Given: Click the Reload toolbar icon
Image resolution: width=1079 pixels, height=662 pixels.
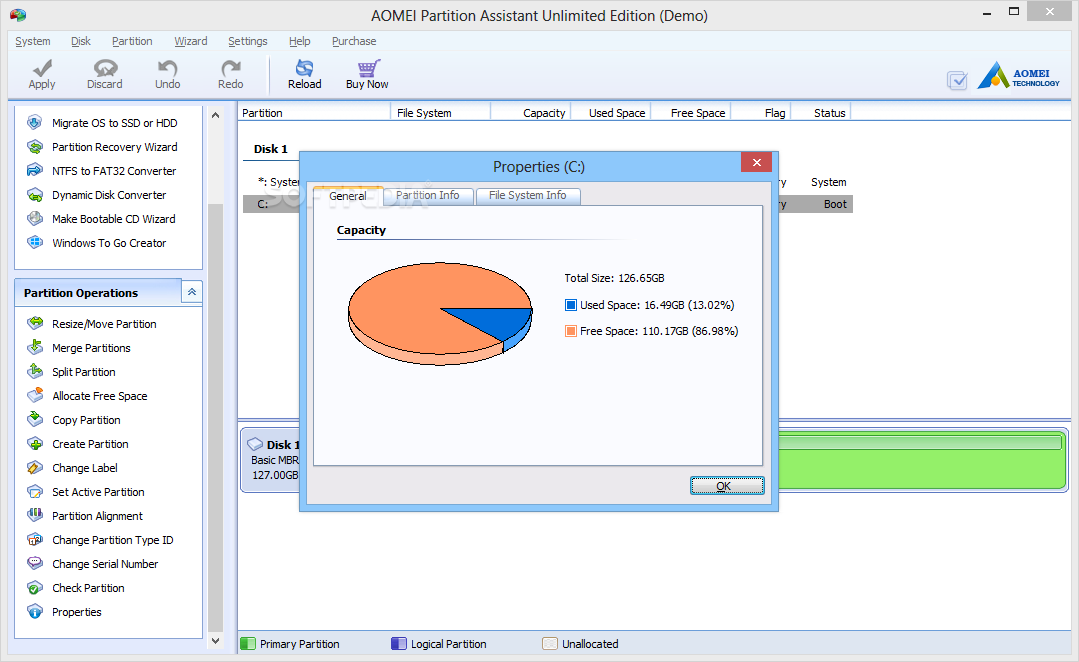Looking at the screenshot, I should 304,68.
